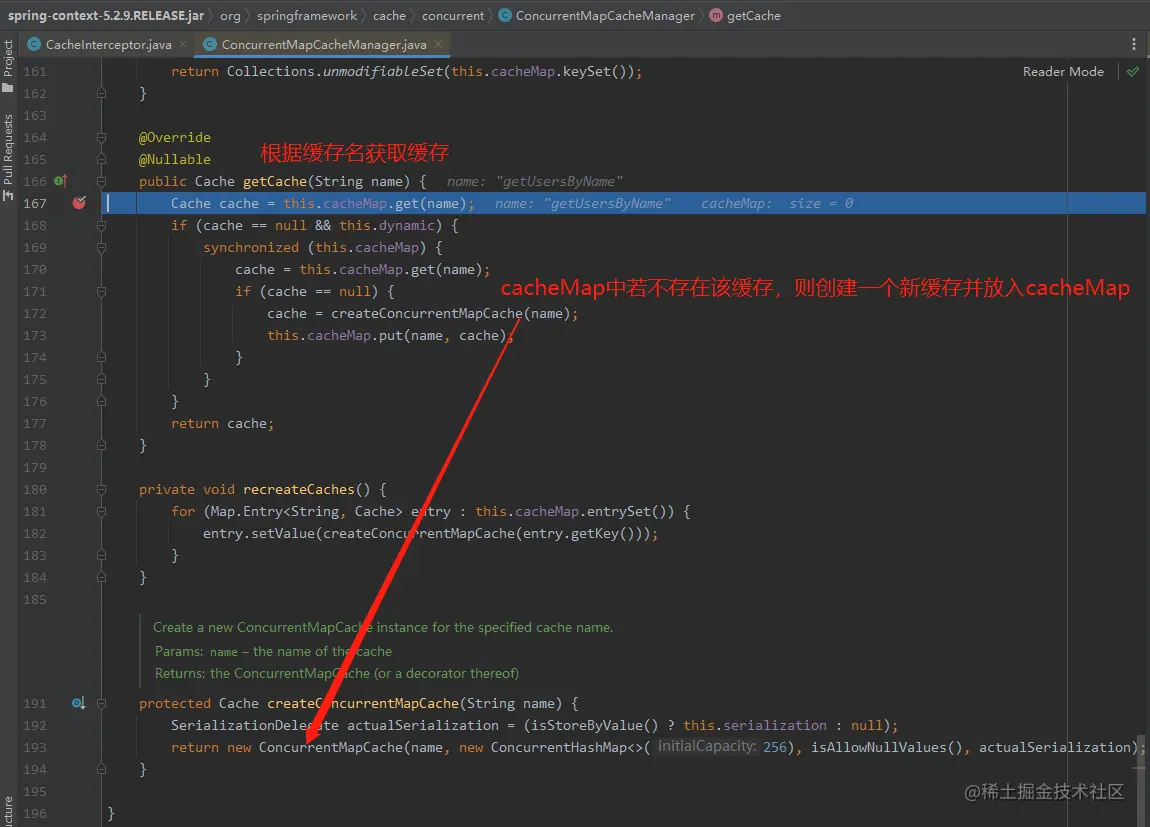Click isStoreByValue() on line 192

(594, 725)
